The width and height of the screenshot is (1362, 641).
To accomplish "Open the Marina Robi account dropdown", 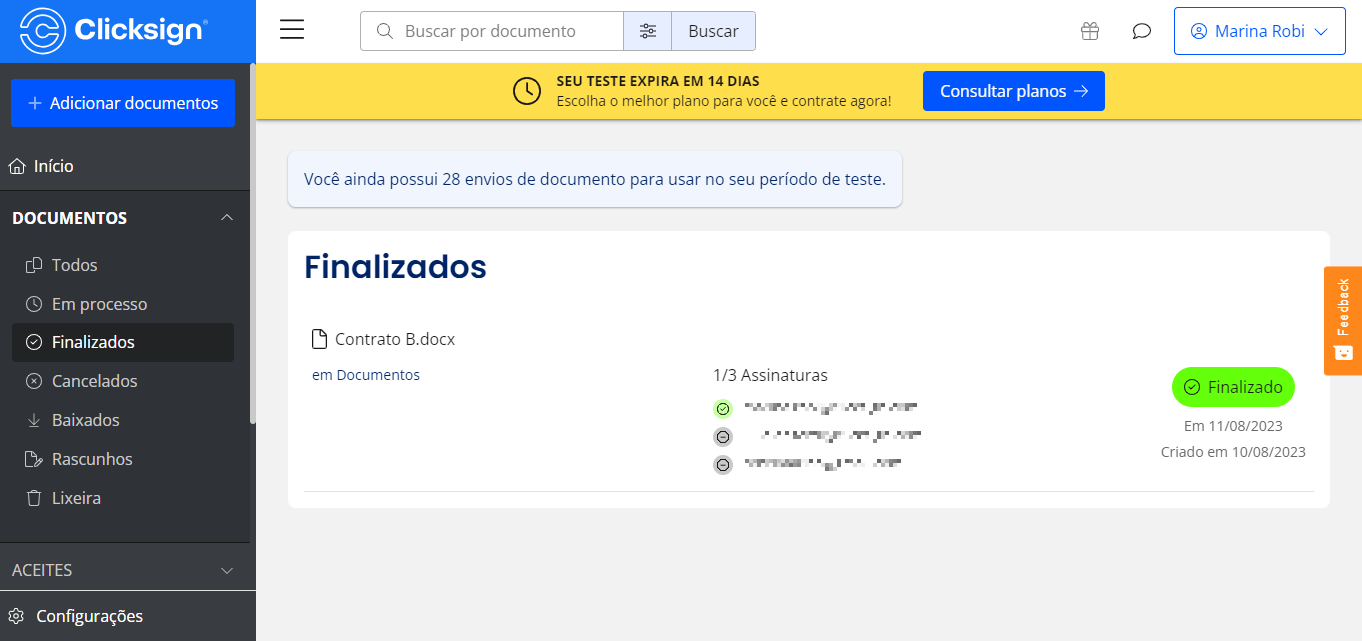I will [x=1259, y=30].
